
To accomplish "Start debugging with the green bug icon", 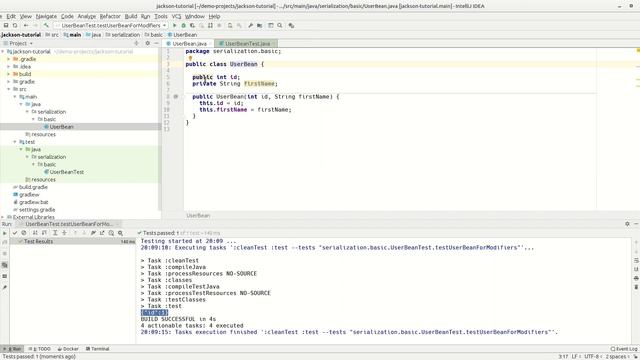I will point(183,25).
